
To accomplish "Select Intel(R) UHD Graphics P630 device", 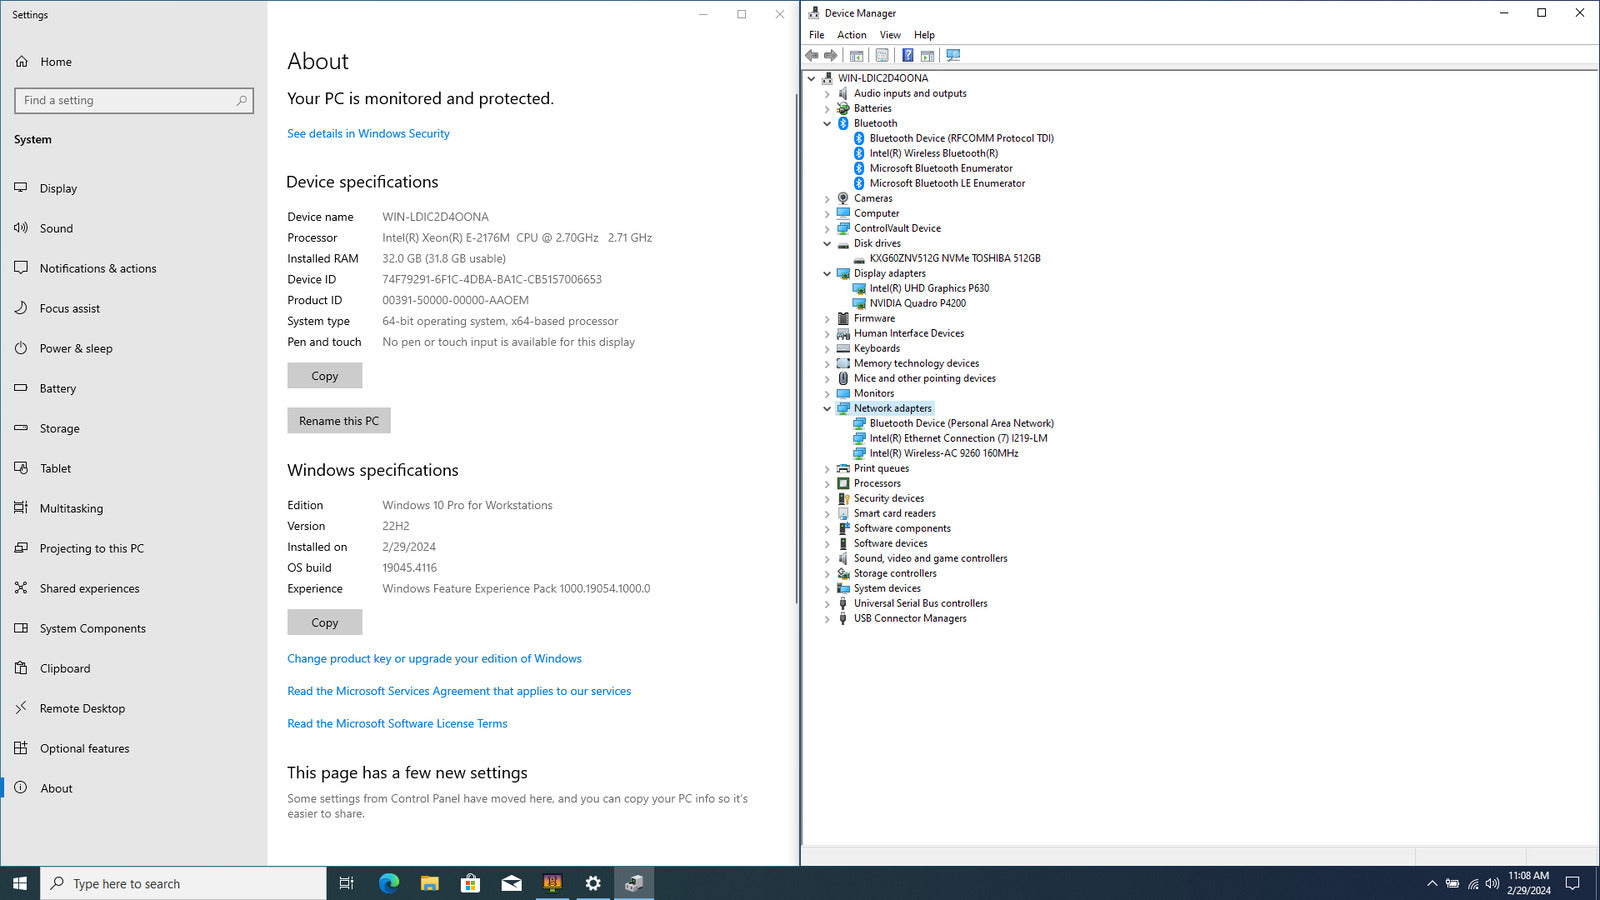I will (x=929, y=288).
